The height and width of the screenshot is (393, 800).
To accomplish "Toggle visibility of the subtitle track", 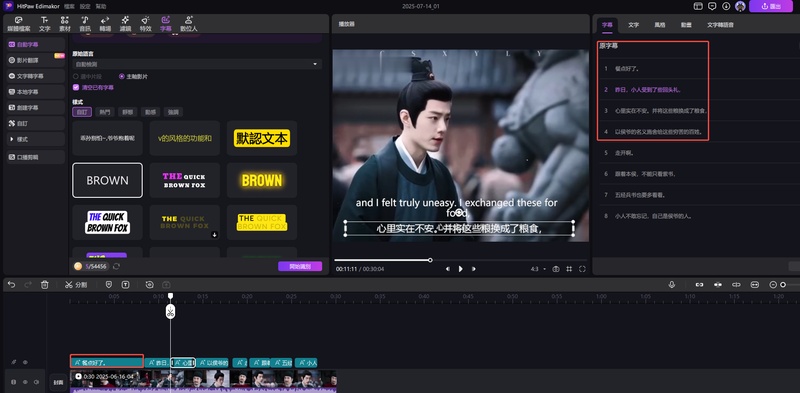I will pyautogui.click(x=25, y=362).
